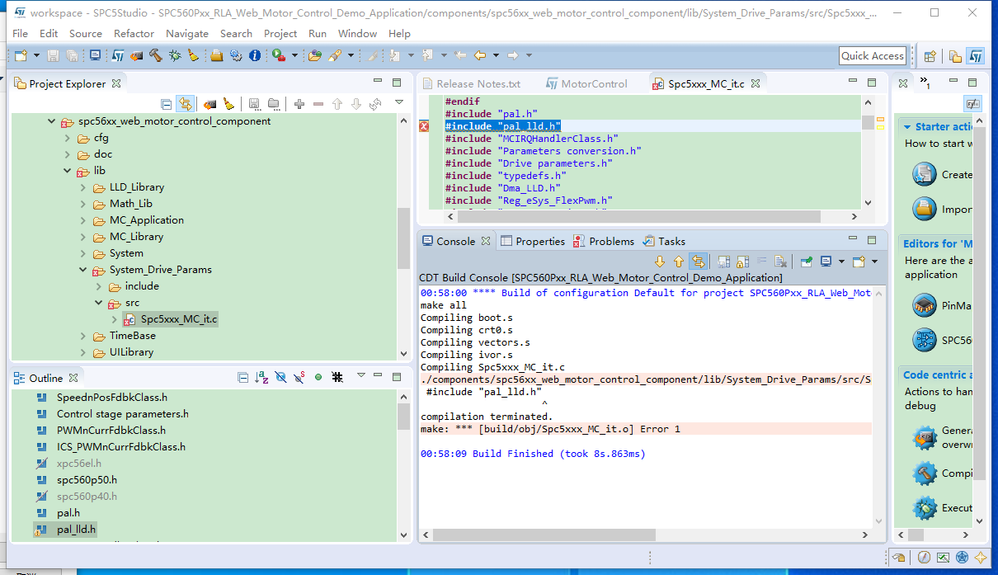Click the plus icon in the Project Explorer toolbar
Screen dimensions: 998x575
(x=299, y=104)
